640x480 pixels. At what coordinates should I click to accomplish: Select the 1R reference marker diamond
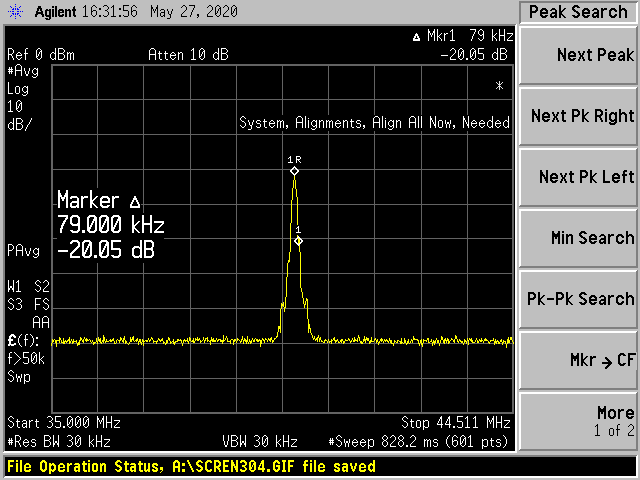(294, 172)
